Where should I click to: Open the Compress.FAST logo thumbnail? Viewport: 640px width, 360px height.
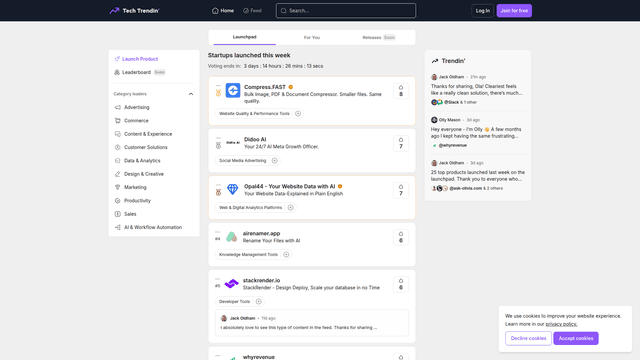click(233, 90)
